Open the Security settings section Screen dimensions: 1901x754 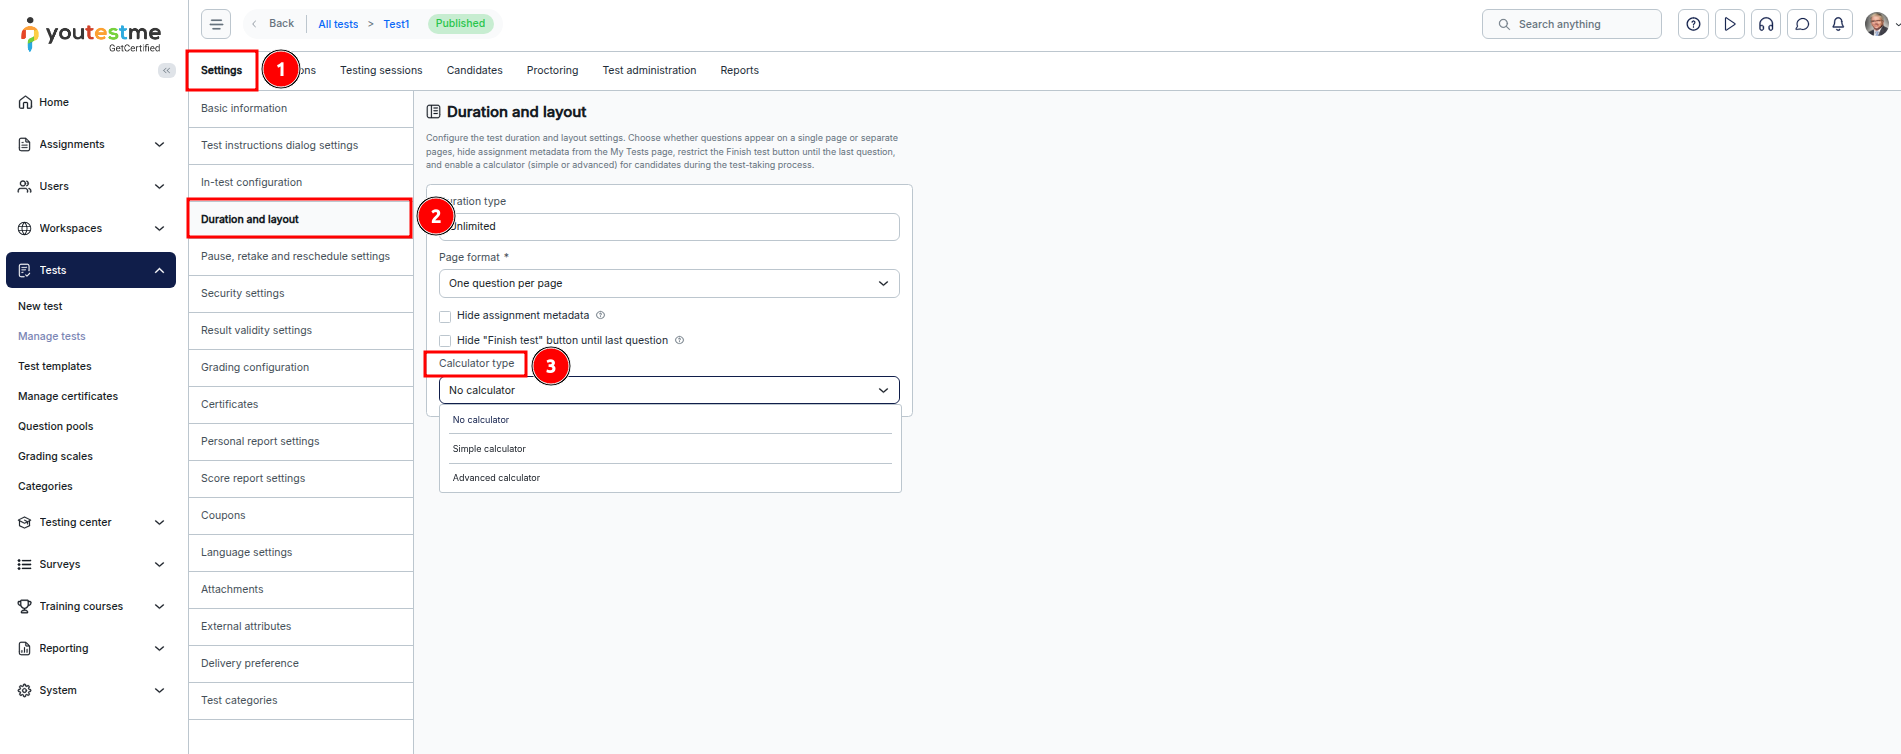click(243, 293)
